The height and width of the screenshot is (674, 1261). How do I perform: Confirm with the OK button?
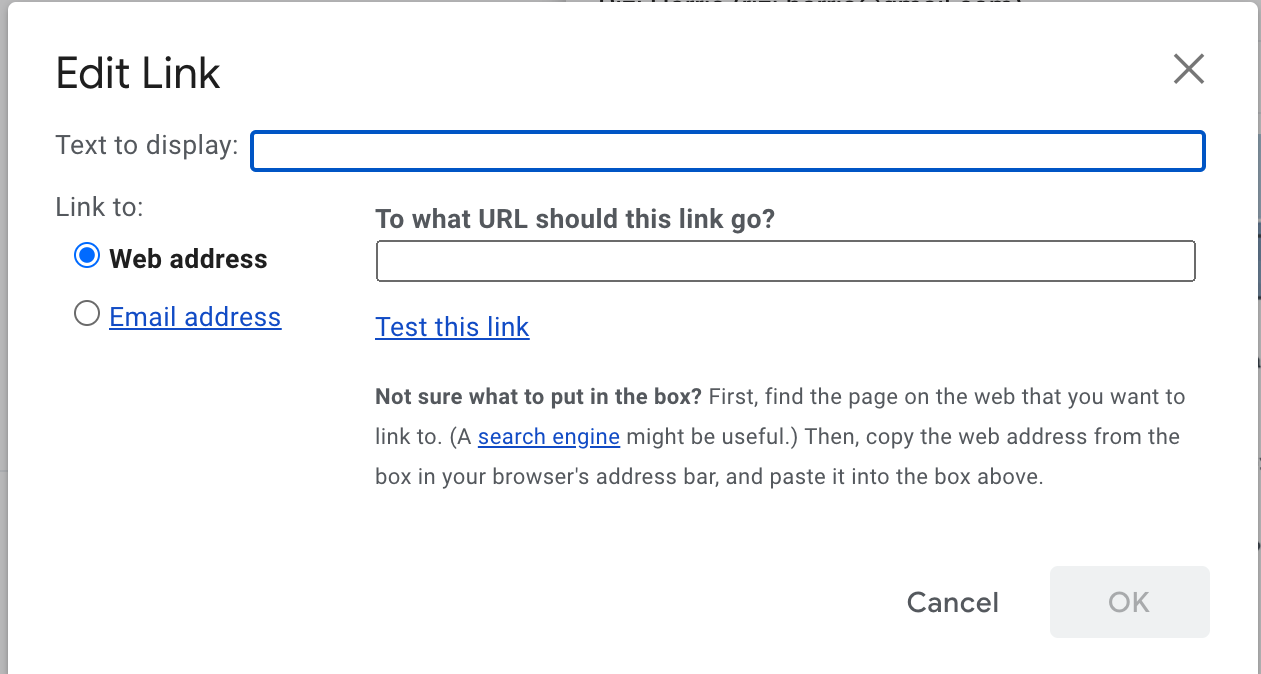[x=1129, y=602]
